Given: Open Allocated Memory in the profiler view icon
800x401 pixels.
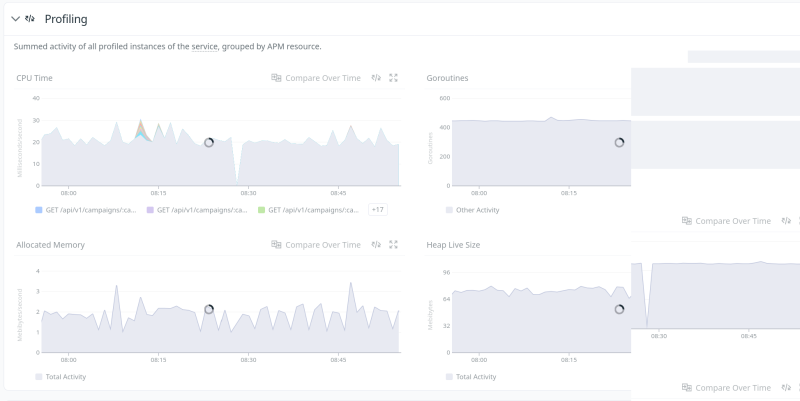Looking at the screenshot, I should (376, 244).
